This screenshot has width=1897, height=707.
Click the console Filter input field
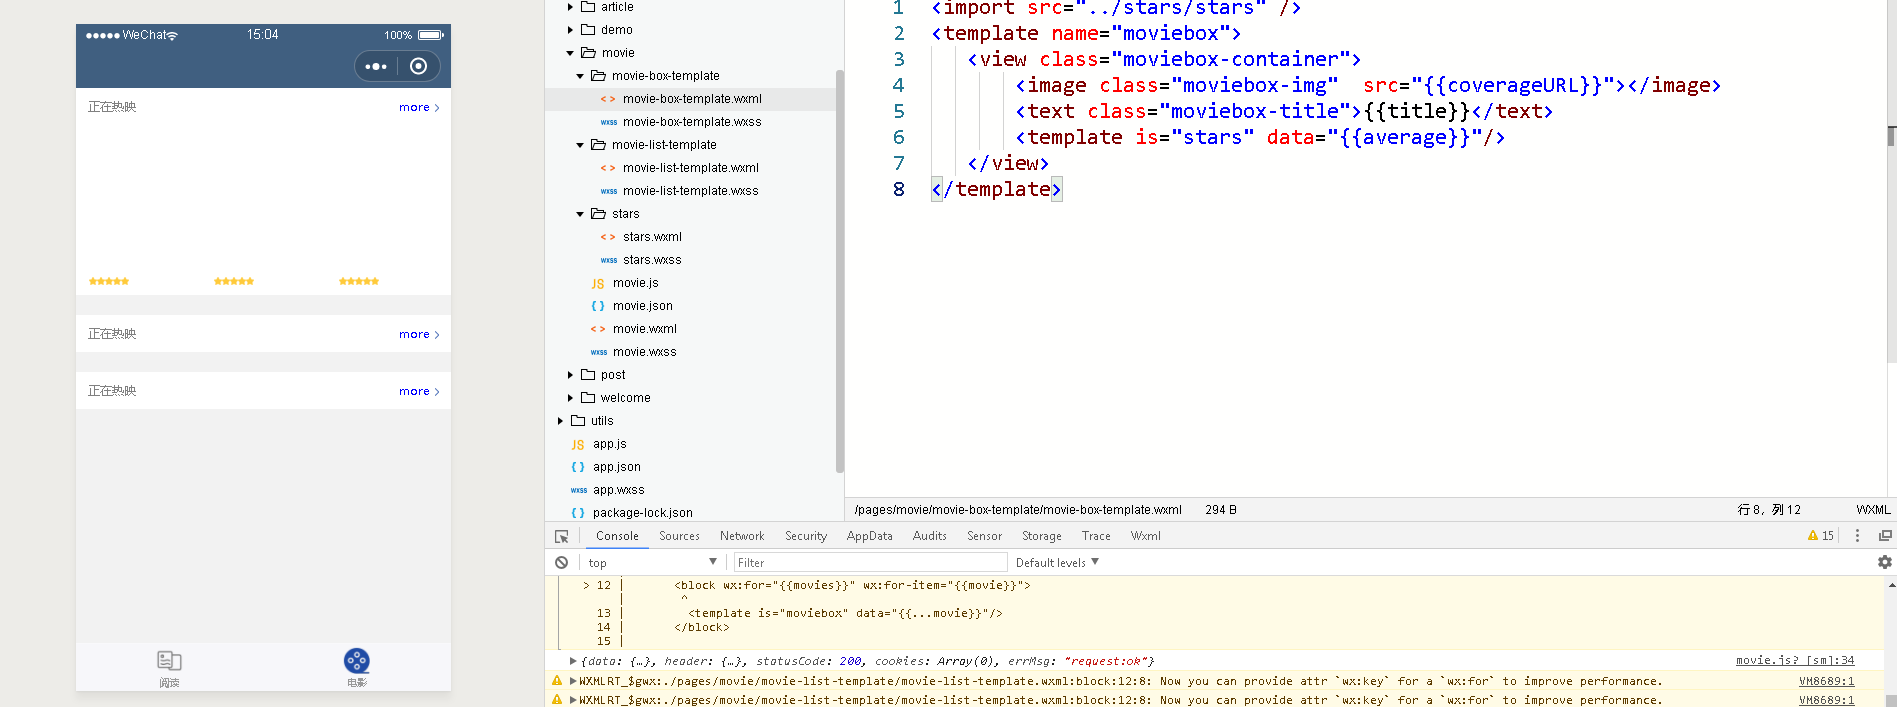[870, 563]
